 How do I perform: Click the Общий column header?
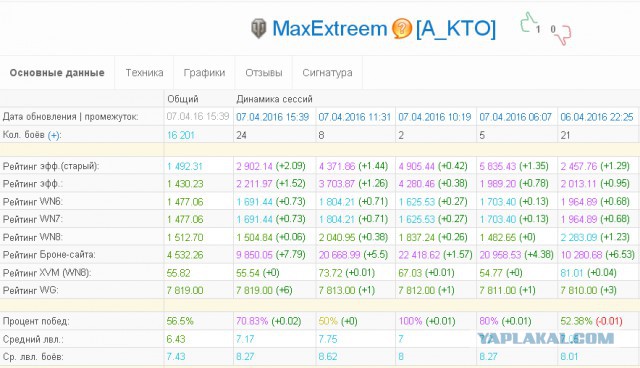[182, 99]
